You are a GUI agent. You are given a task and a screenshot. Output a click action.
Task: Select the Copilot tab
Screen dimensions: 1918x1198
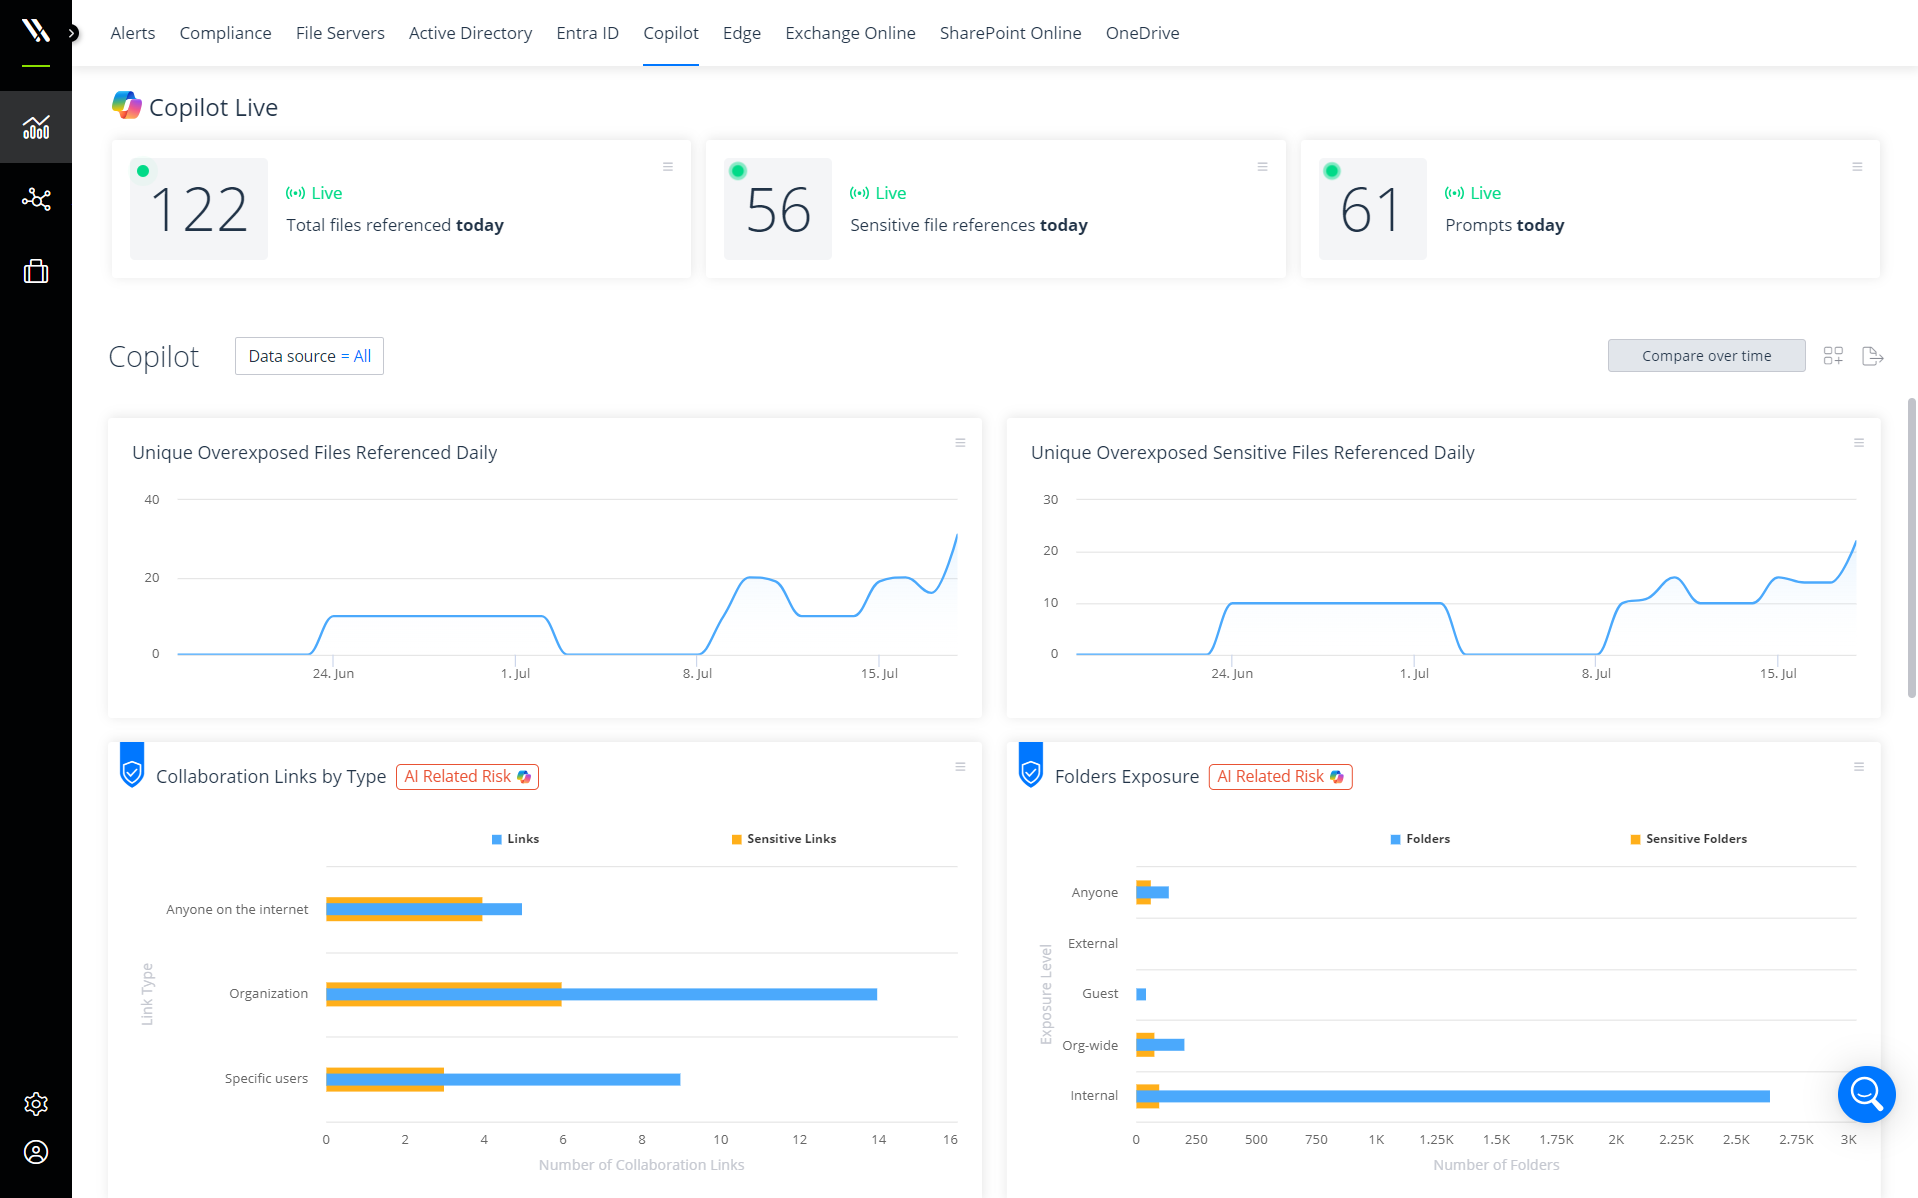coord(671,33)
